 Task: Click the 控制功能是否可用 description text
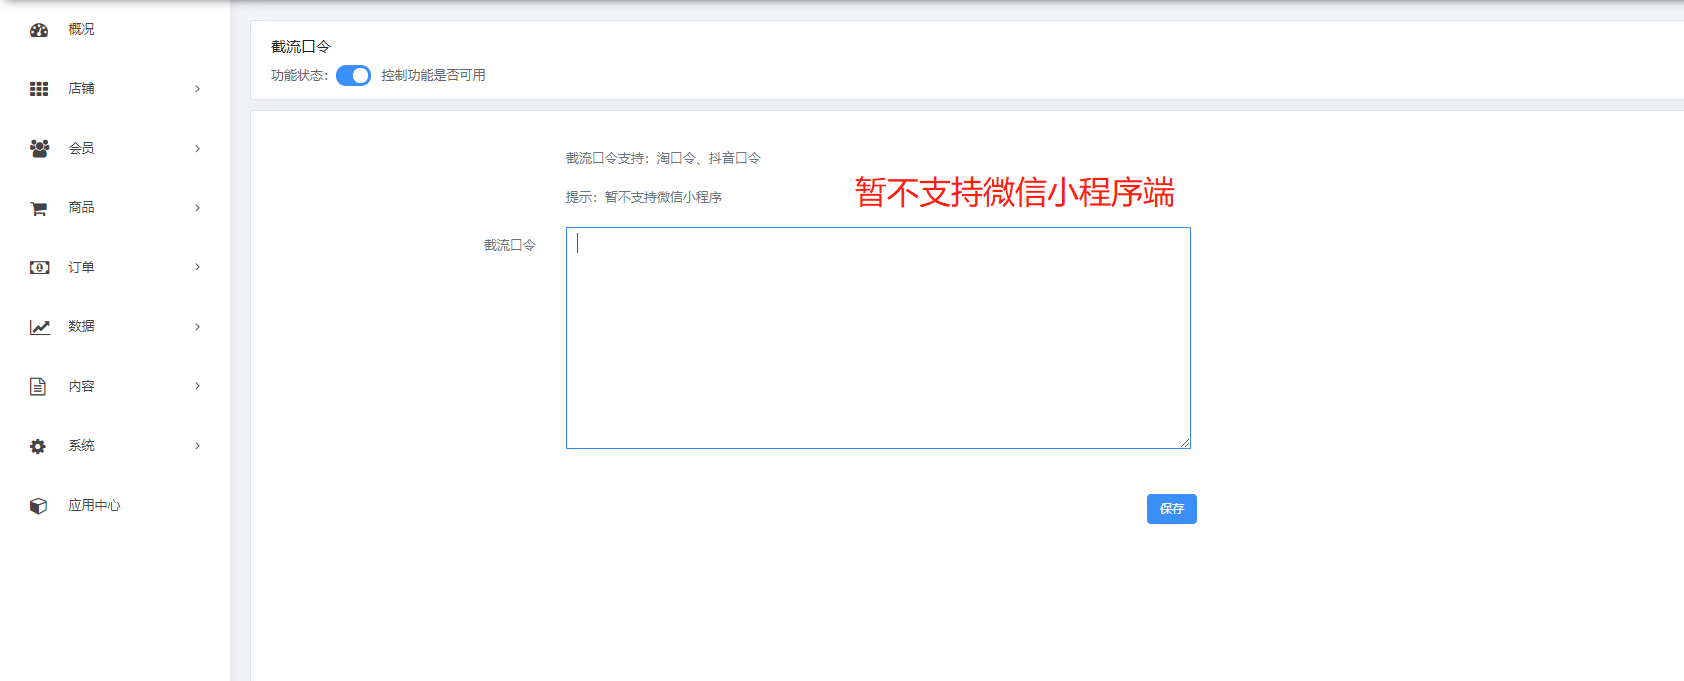(433, 76)
